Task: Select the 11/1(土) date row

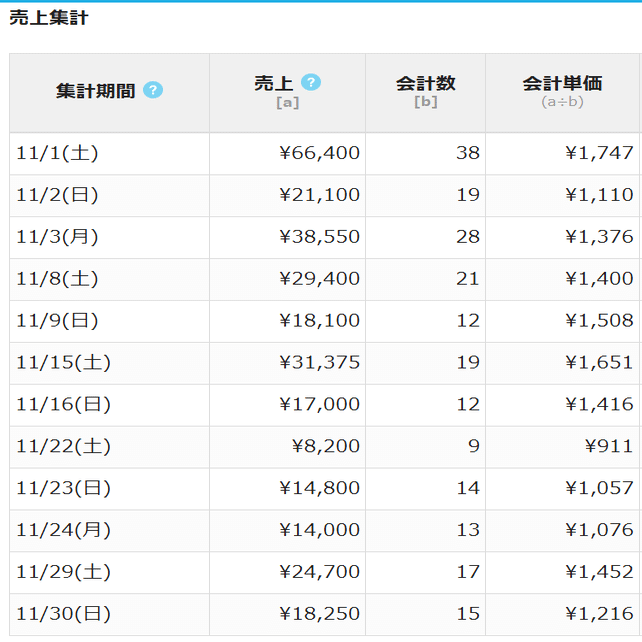Action: tap(58, 153)
